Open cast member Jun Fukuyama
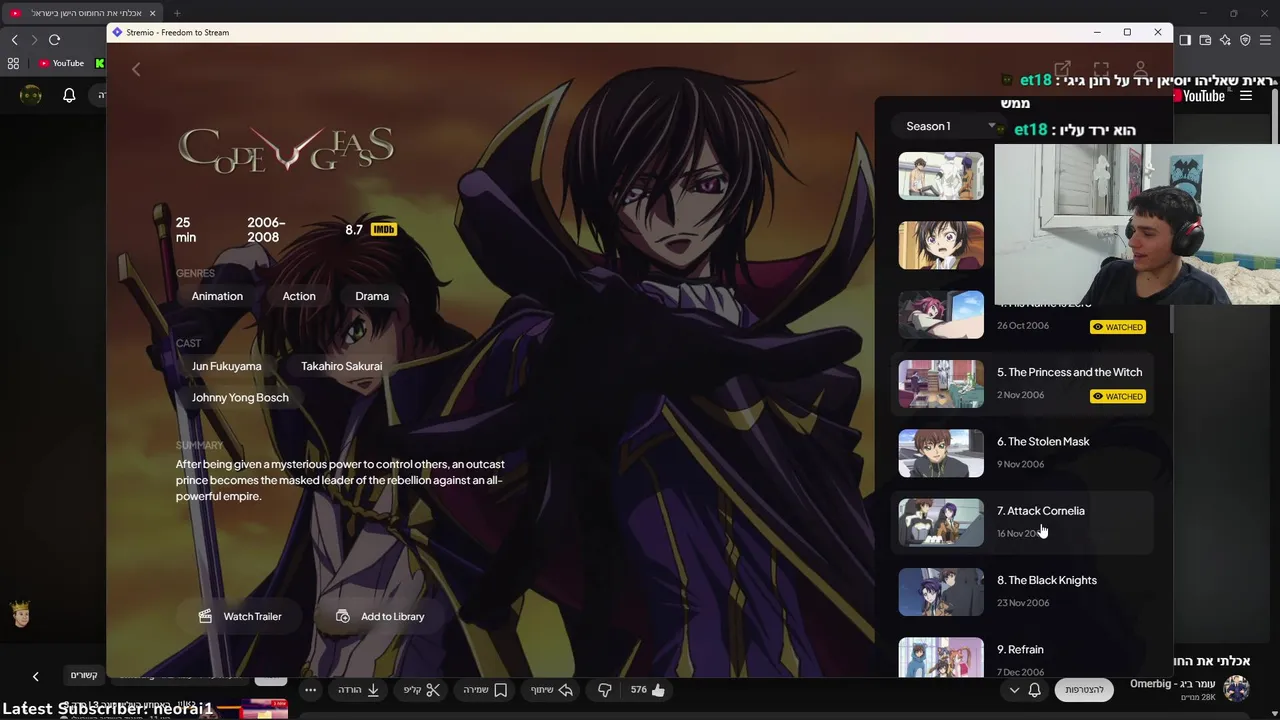1280x720 pixels. [x=226, y=366]
